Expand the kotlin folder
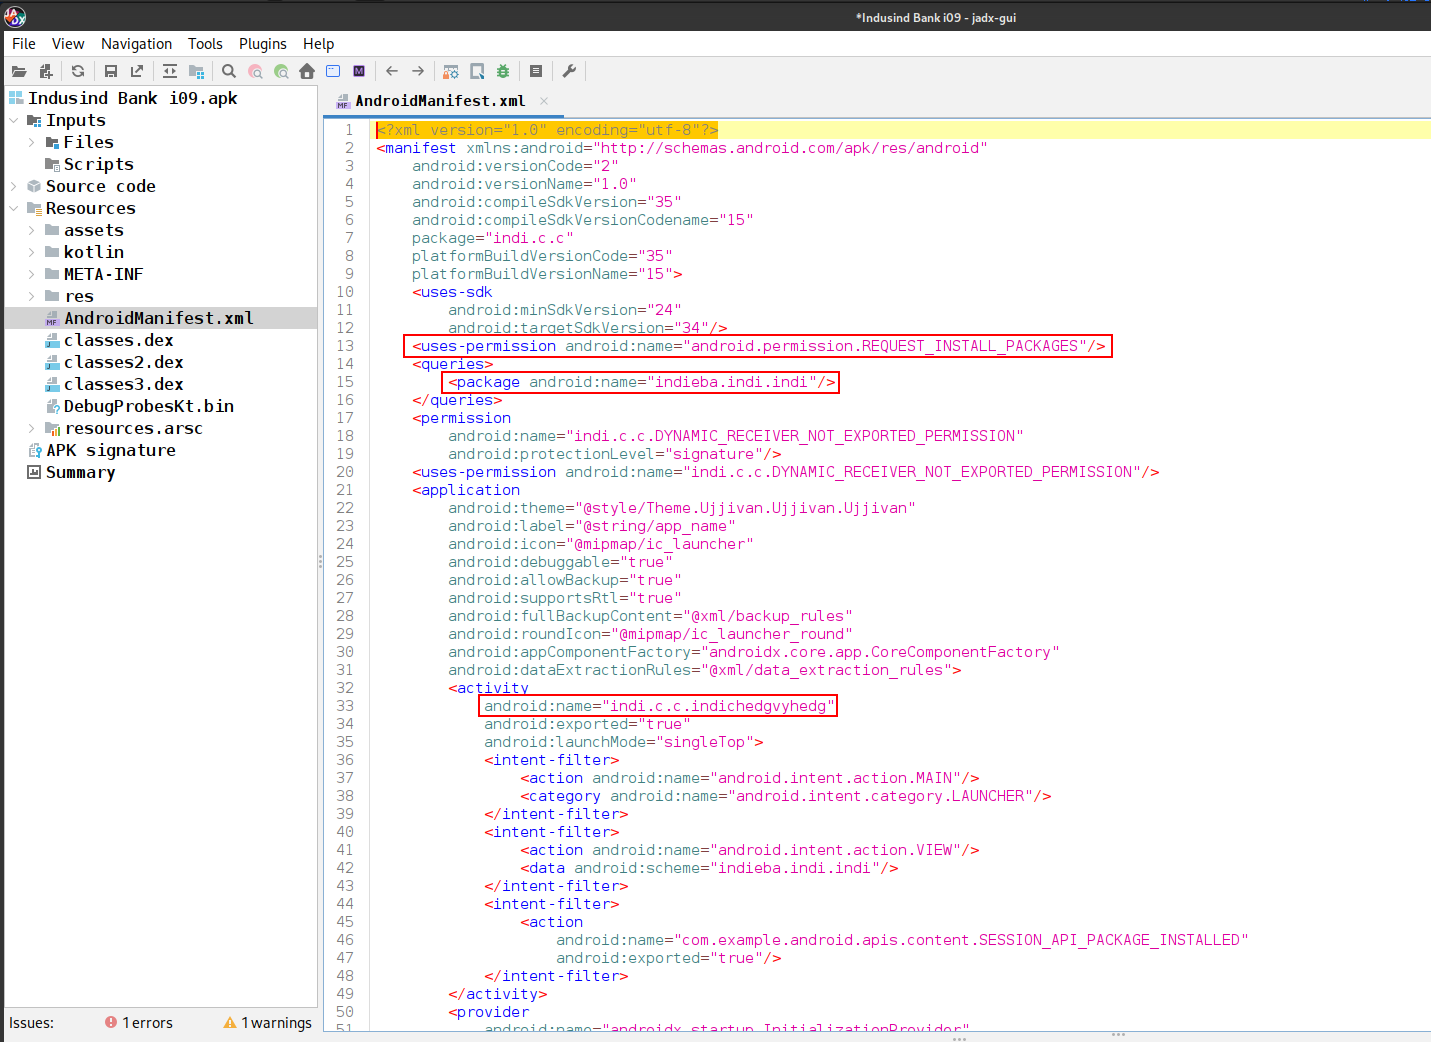The image size is (1431, 1042). pyautogui.click(x=31, y=252)
